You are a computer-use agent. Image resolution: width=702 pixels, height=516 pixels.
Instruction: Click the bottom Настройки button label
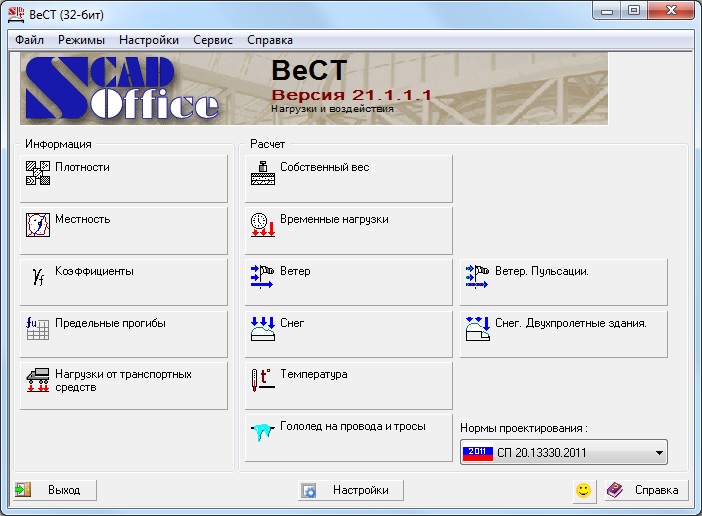point(361,490)
